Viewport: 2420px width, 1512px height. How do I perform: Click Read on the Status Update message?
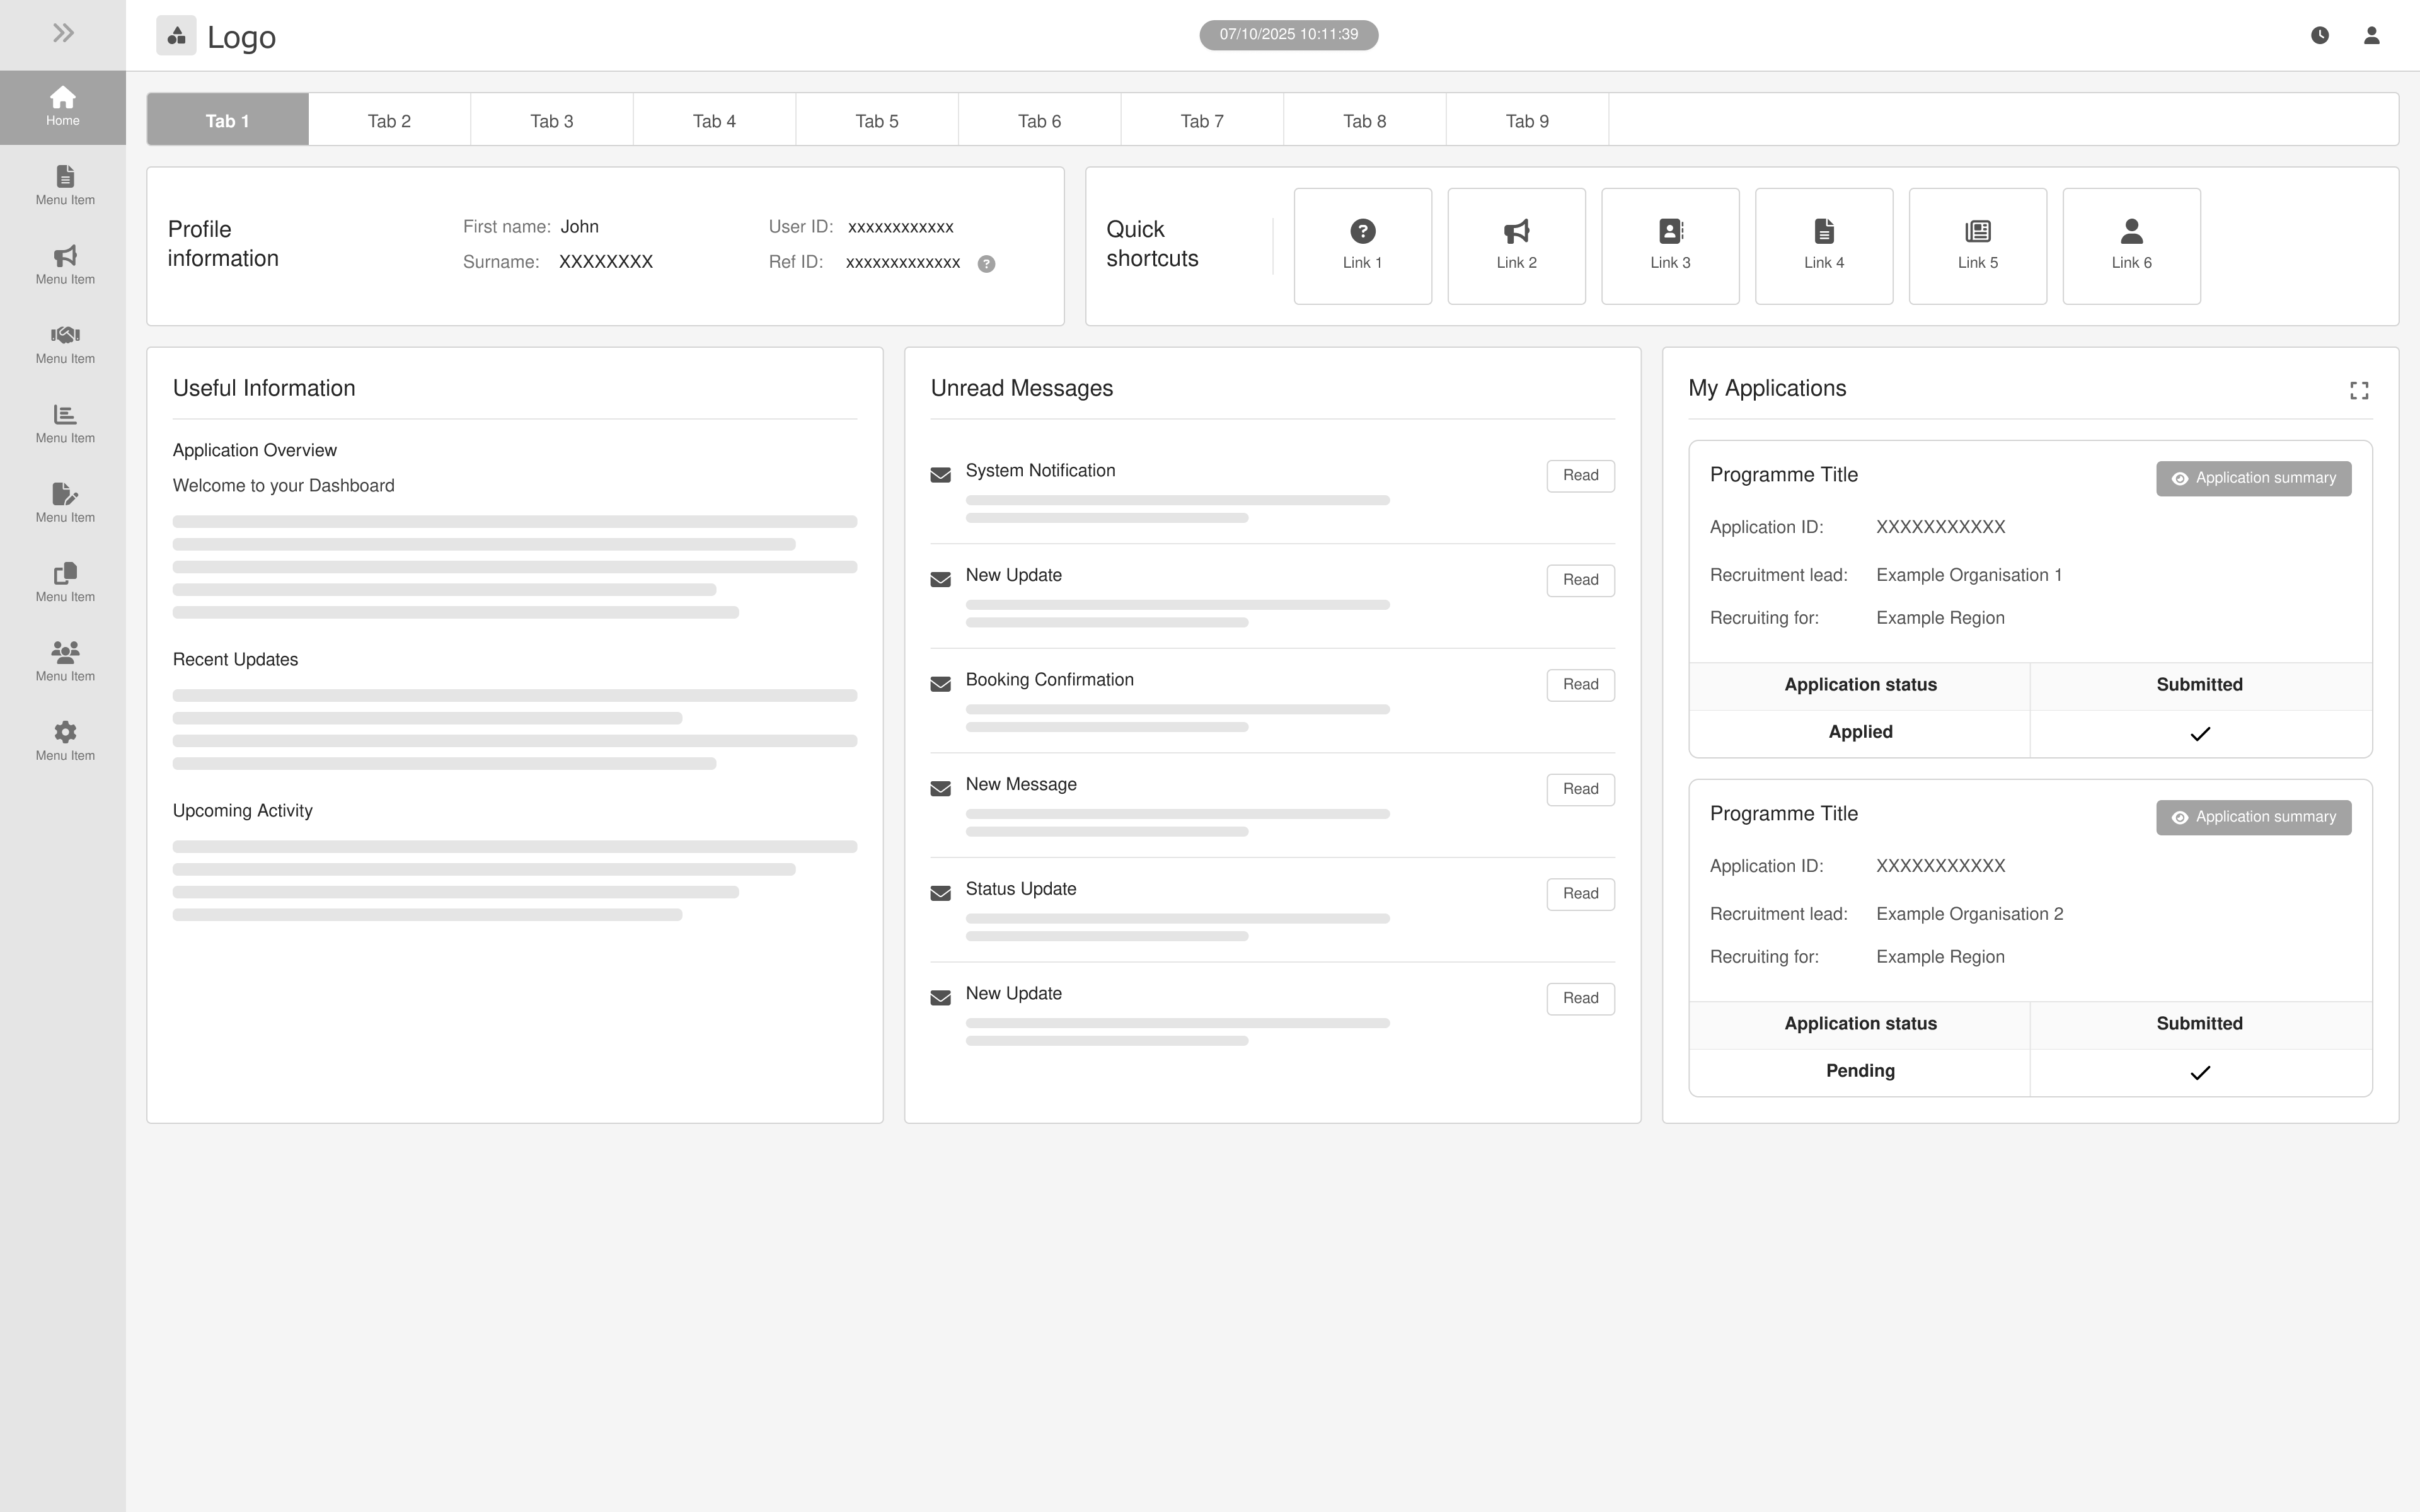click(1580, 894)
